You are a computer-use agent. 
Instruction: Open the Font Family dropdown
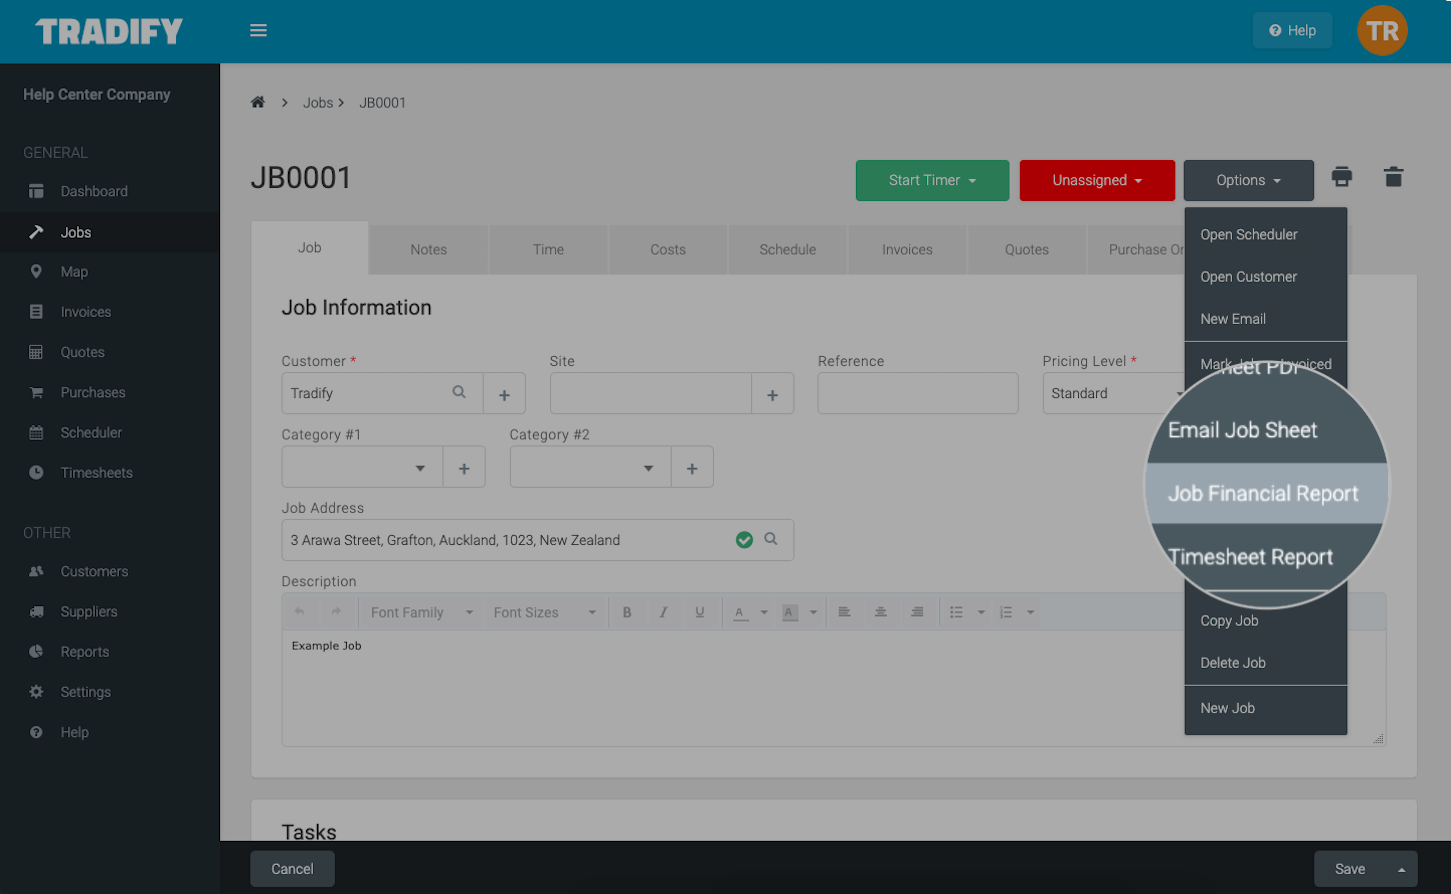coord(421,612)
